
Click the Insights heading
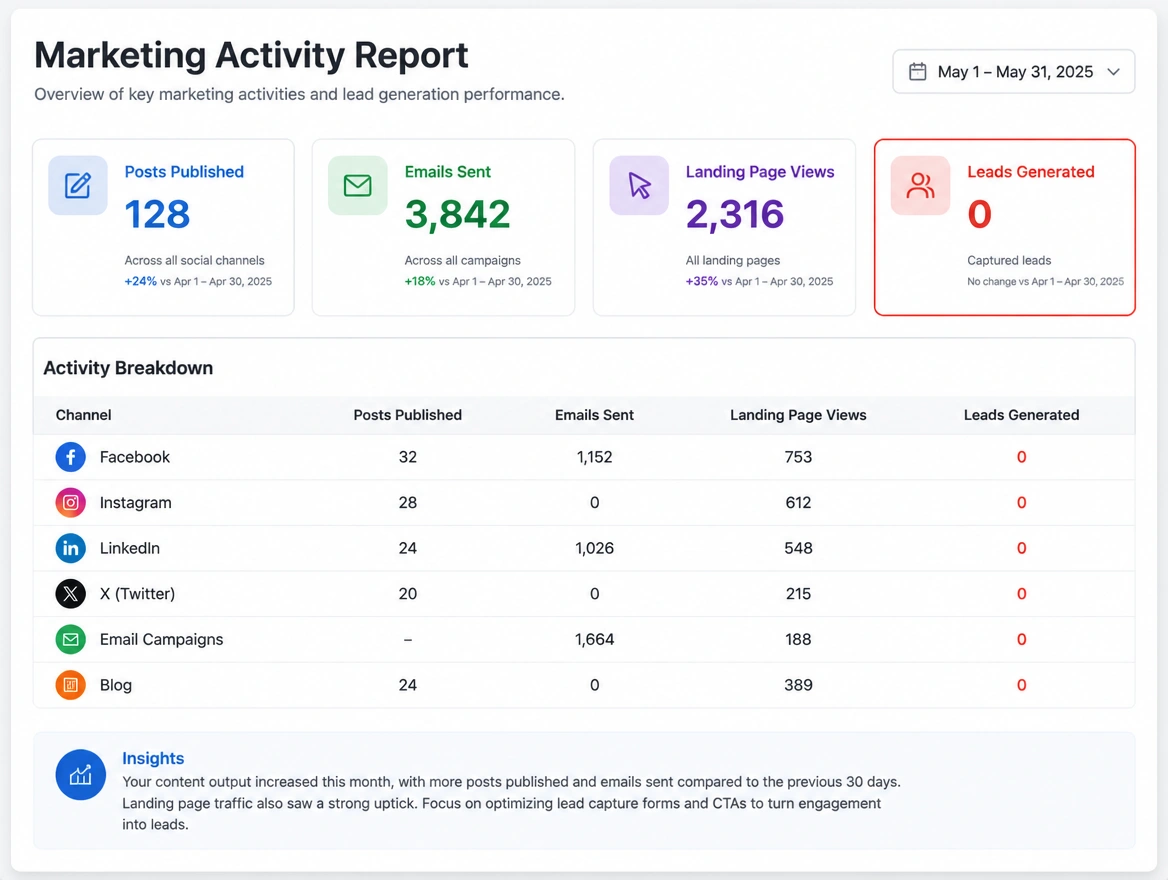click(153, 758)
